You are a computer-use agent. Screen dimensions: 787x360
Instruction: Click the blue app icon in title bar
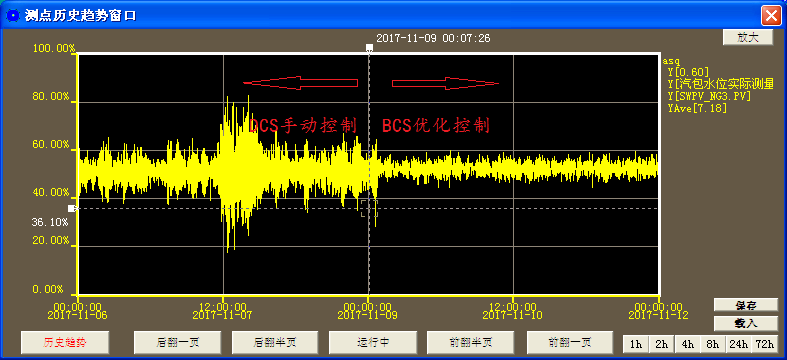pyautogui.click(x=12, y=16)
